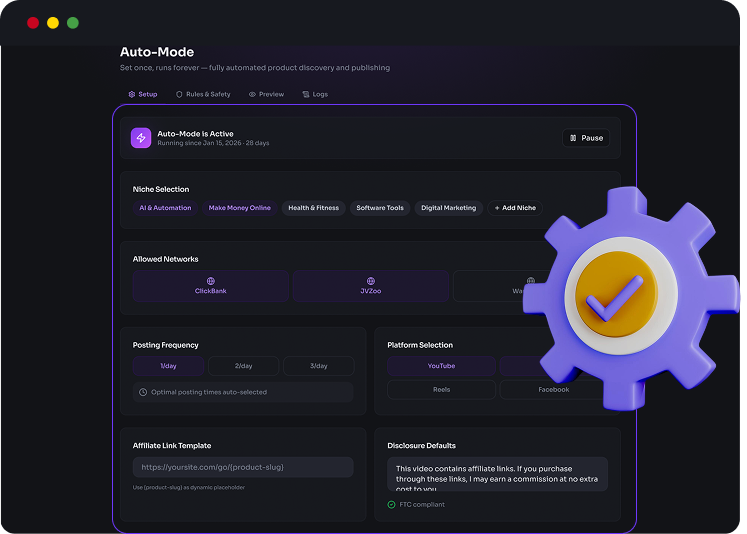Image resolution: width=747 pixels, height=534 pixels.
Task: Click the clock icon in optimal posting times
Action: 143,392
